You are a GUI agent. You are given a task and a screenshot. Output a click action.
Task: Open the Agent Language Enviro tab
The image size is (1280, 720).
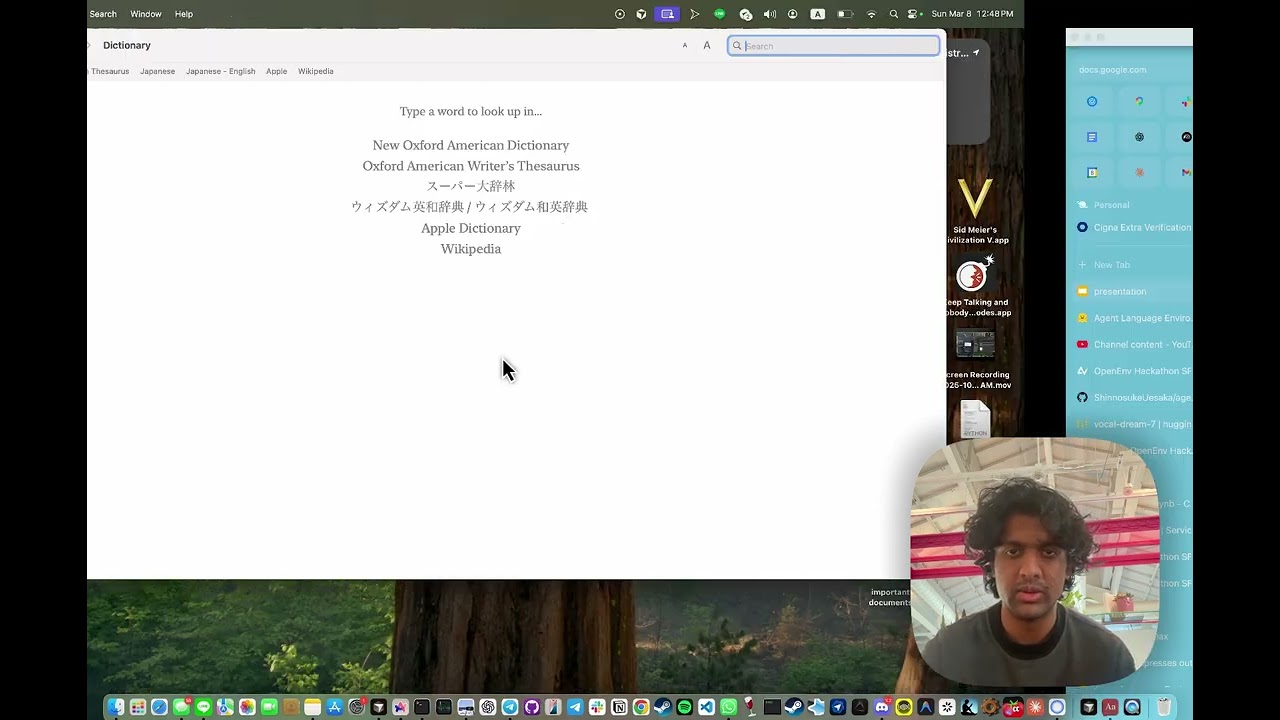pyautogui.click(x=1134, y=318)
